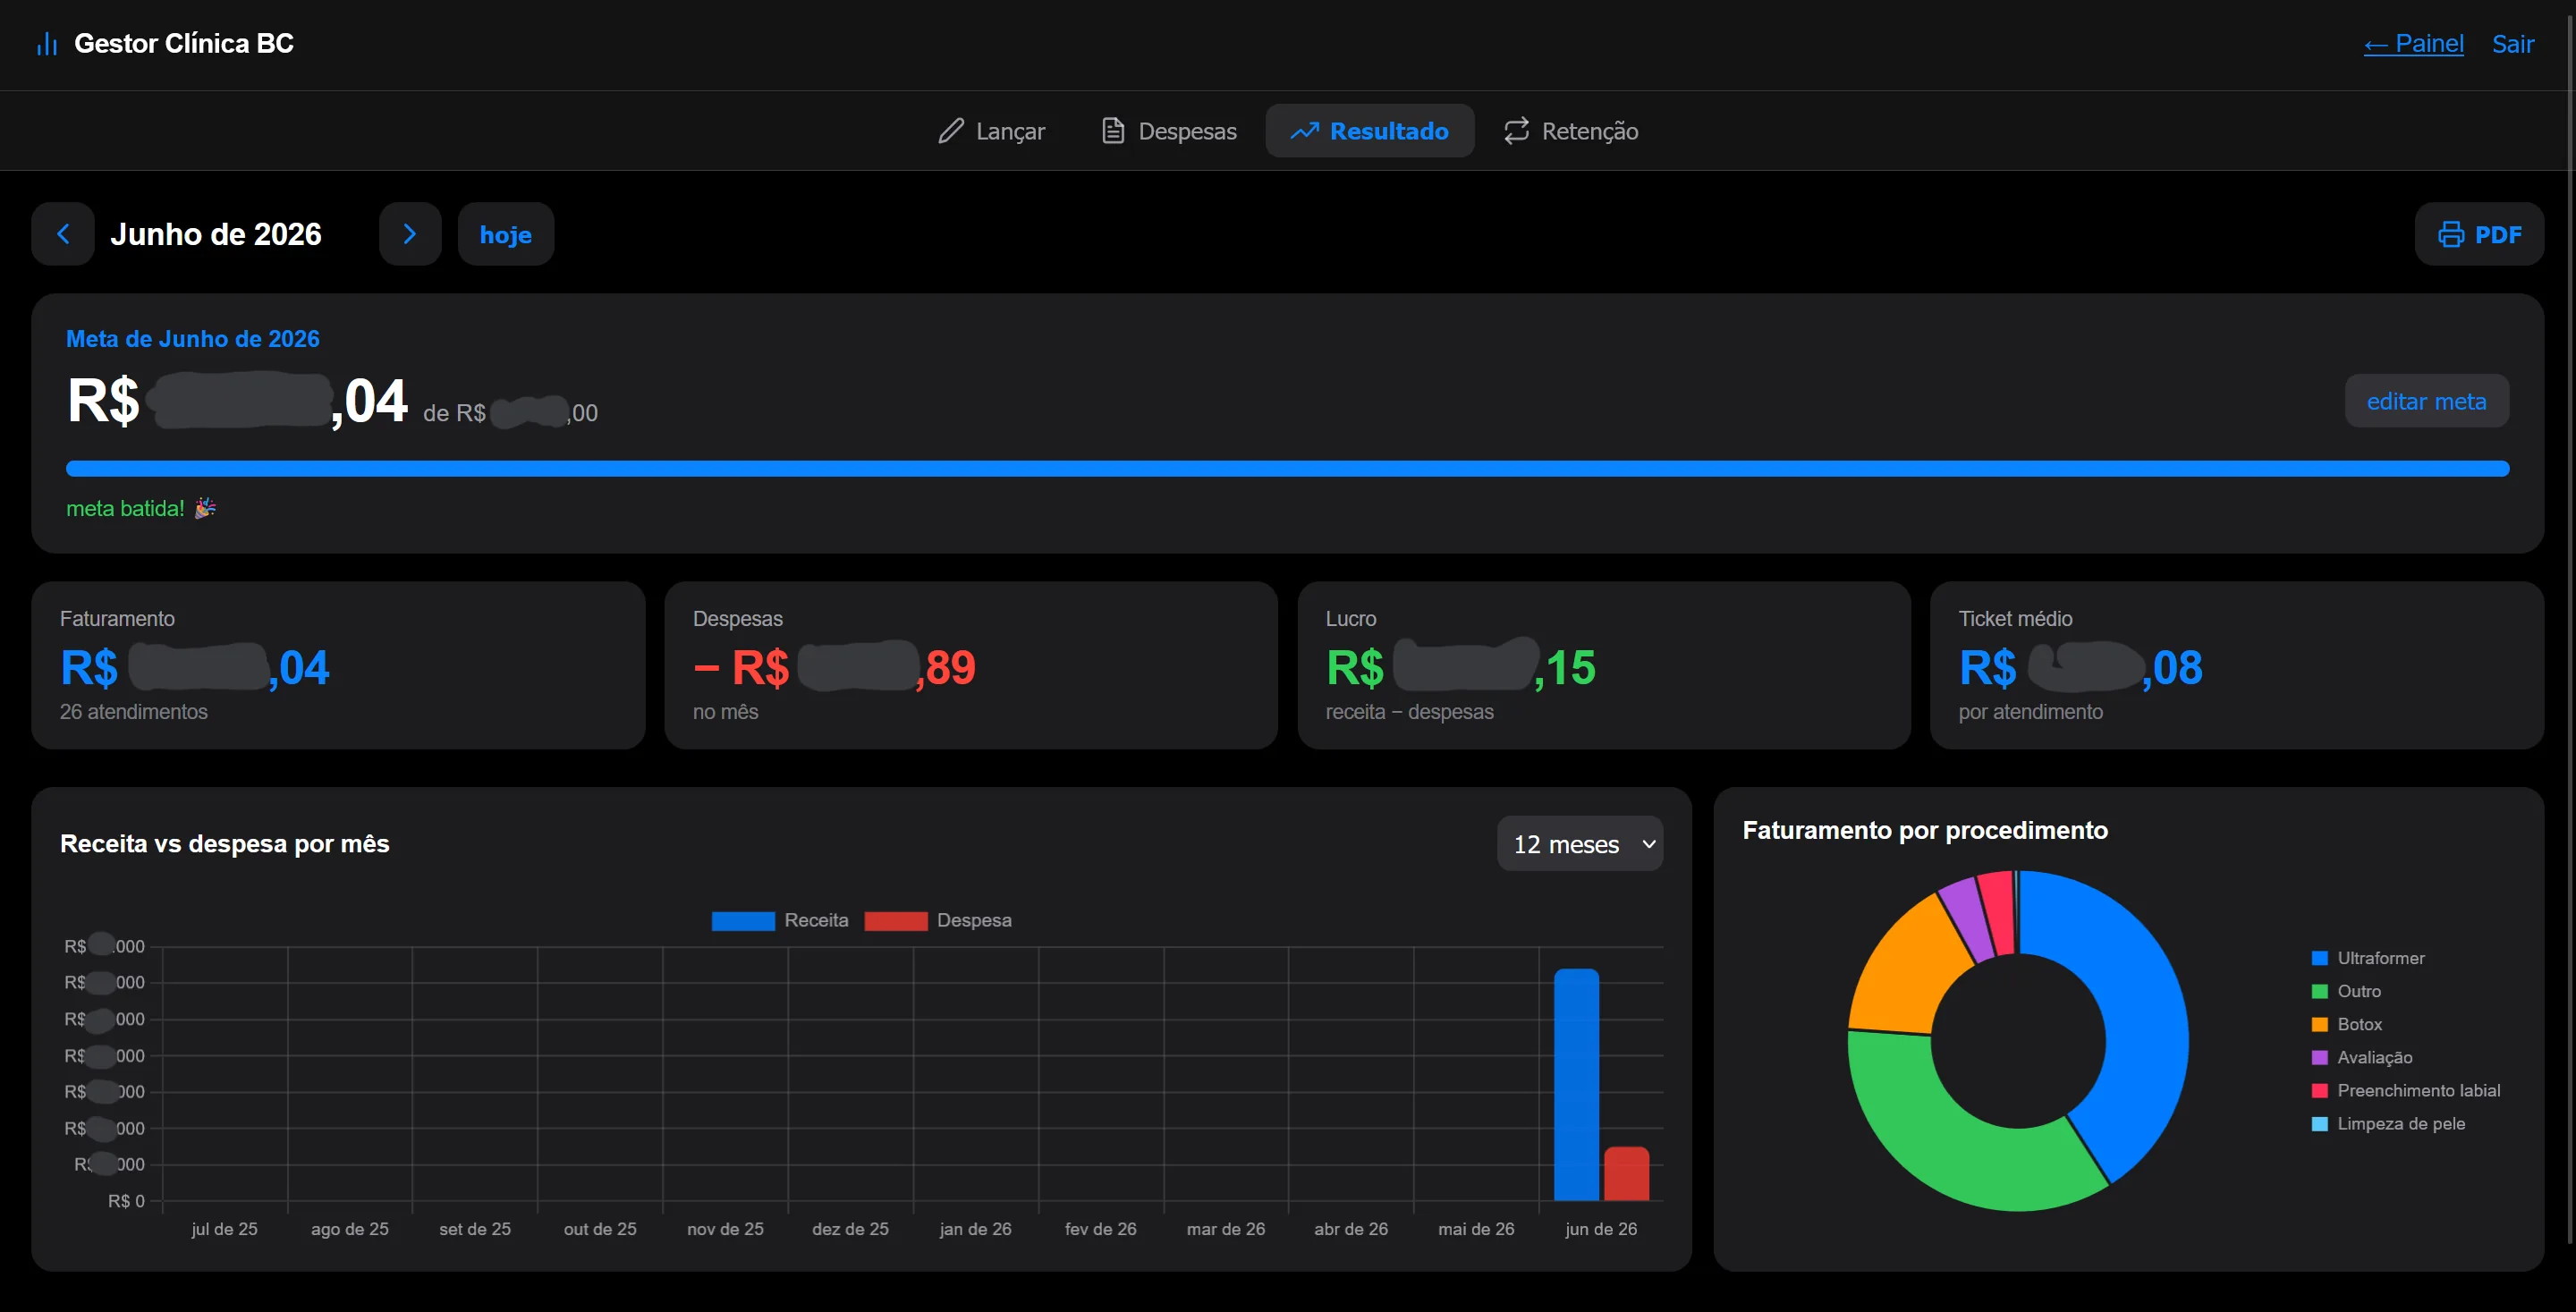Click the trending arrow icon on Resultado
The height and width of the screenshot is (1312, 2576).
coord(1305,131)
